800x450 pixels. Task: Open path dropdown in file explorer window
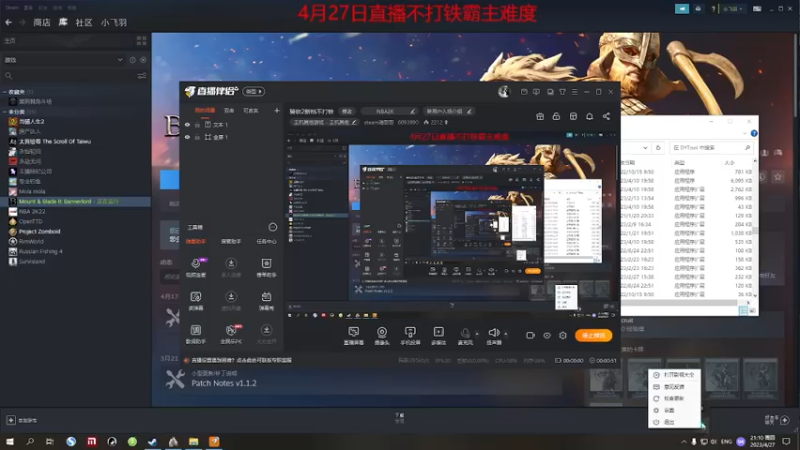645,147
